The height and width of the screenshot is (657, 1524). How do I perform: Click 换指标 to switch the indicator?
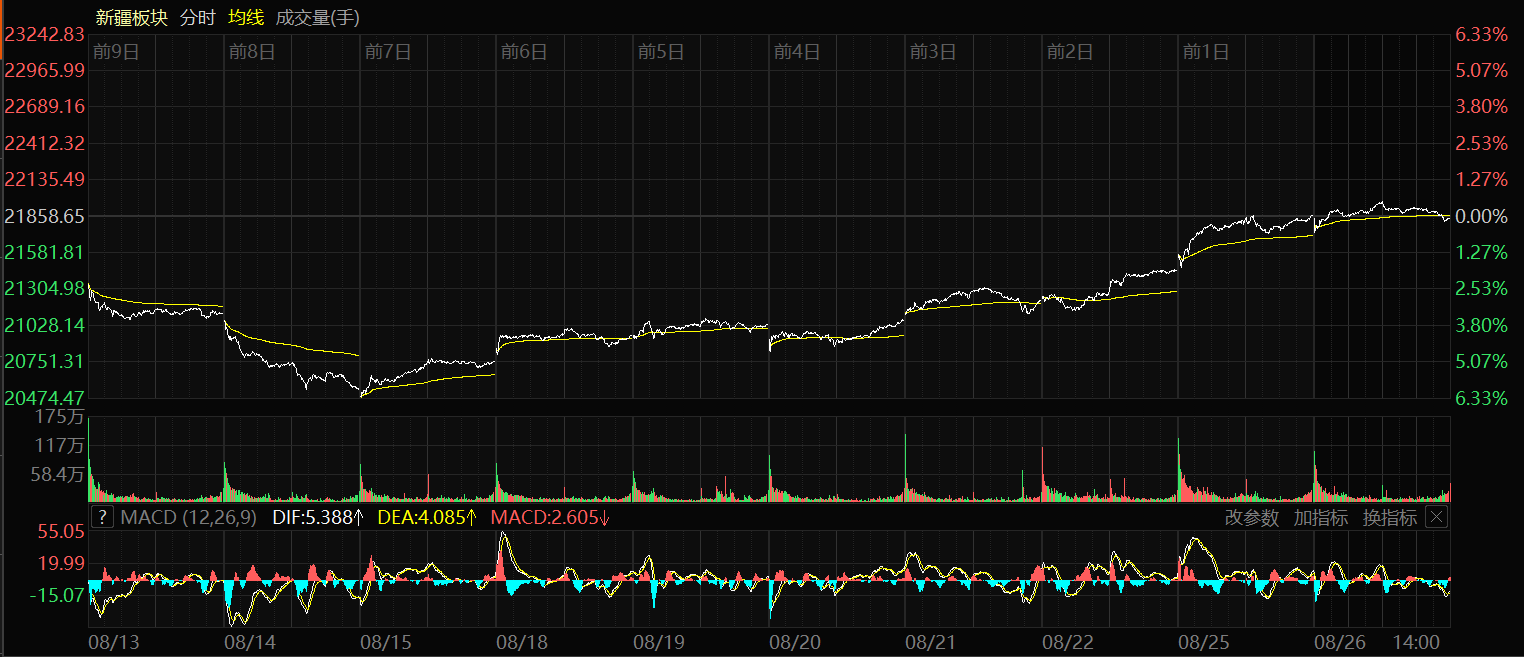1390,517
